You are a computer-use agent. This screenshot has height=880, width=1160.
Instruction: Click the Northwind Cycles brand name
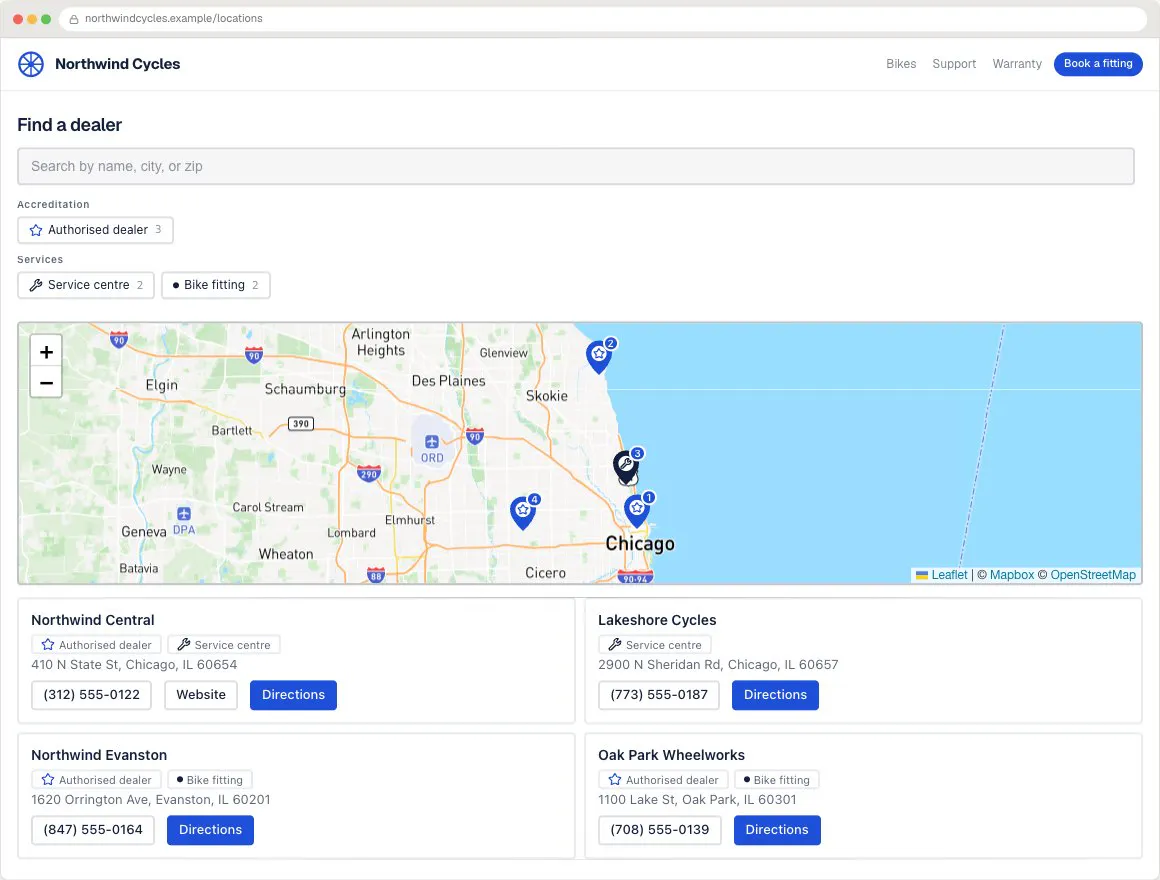click(x=118, y=64)
